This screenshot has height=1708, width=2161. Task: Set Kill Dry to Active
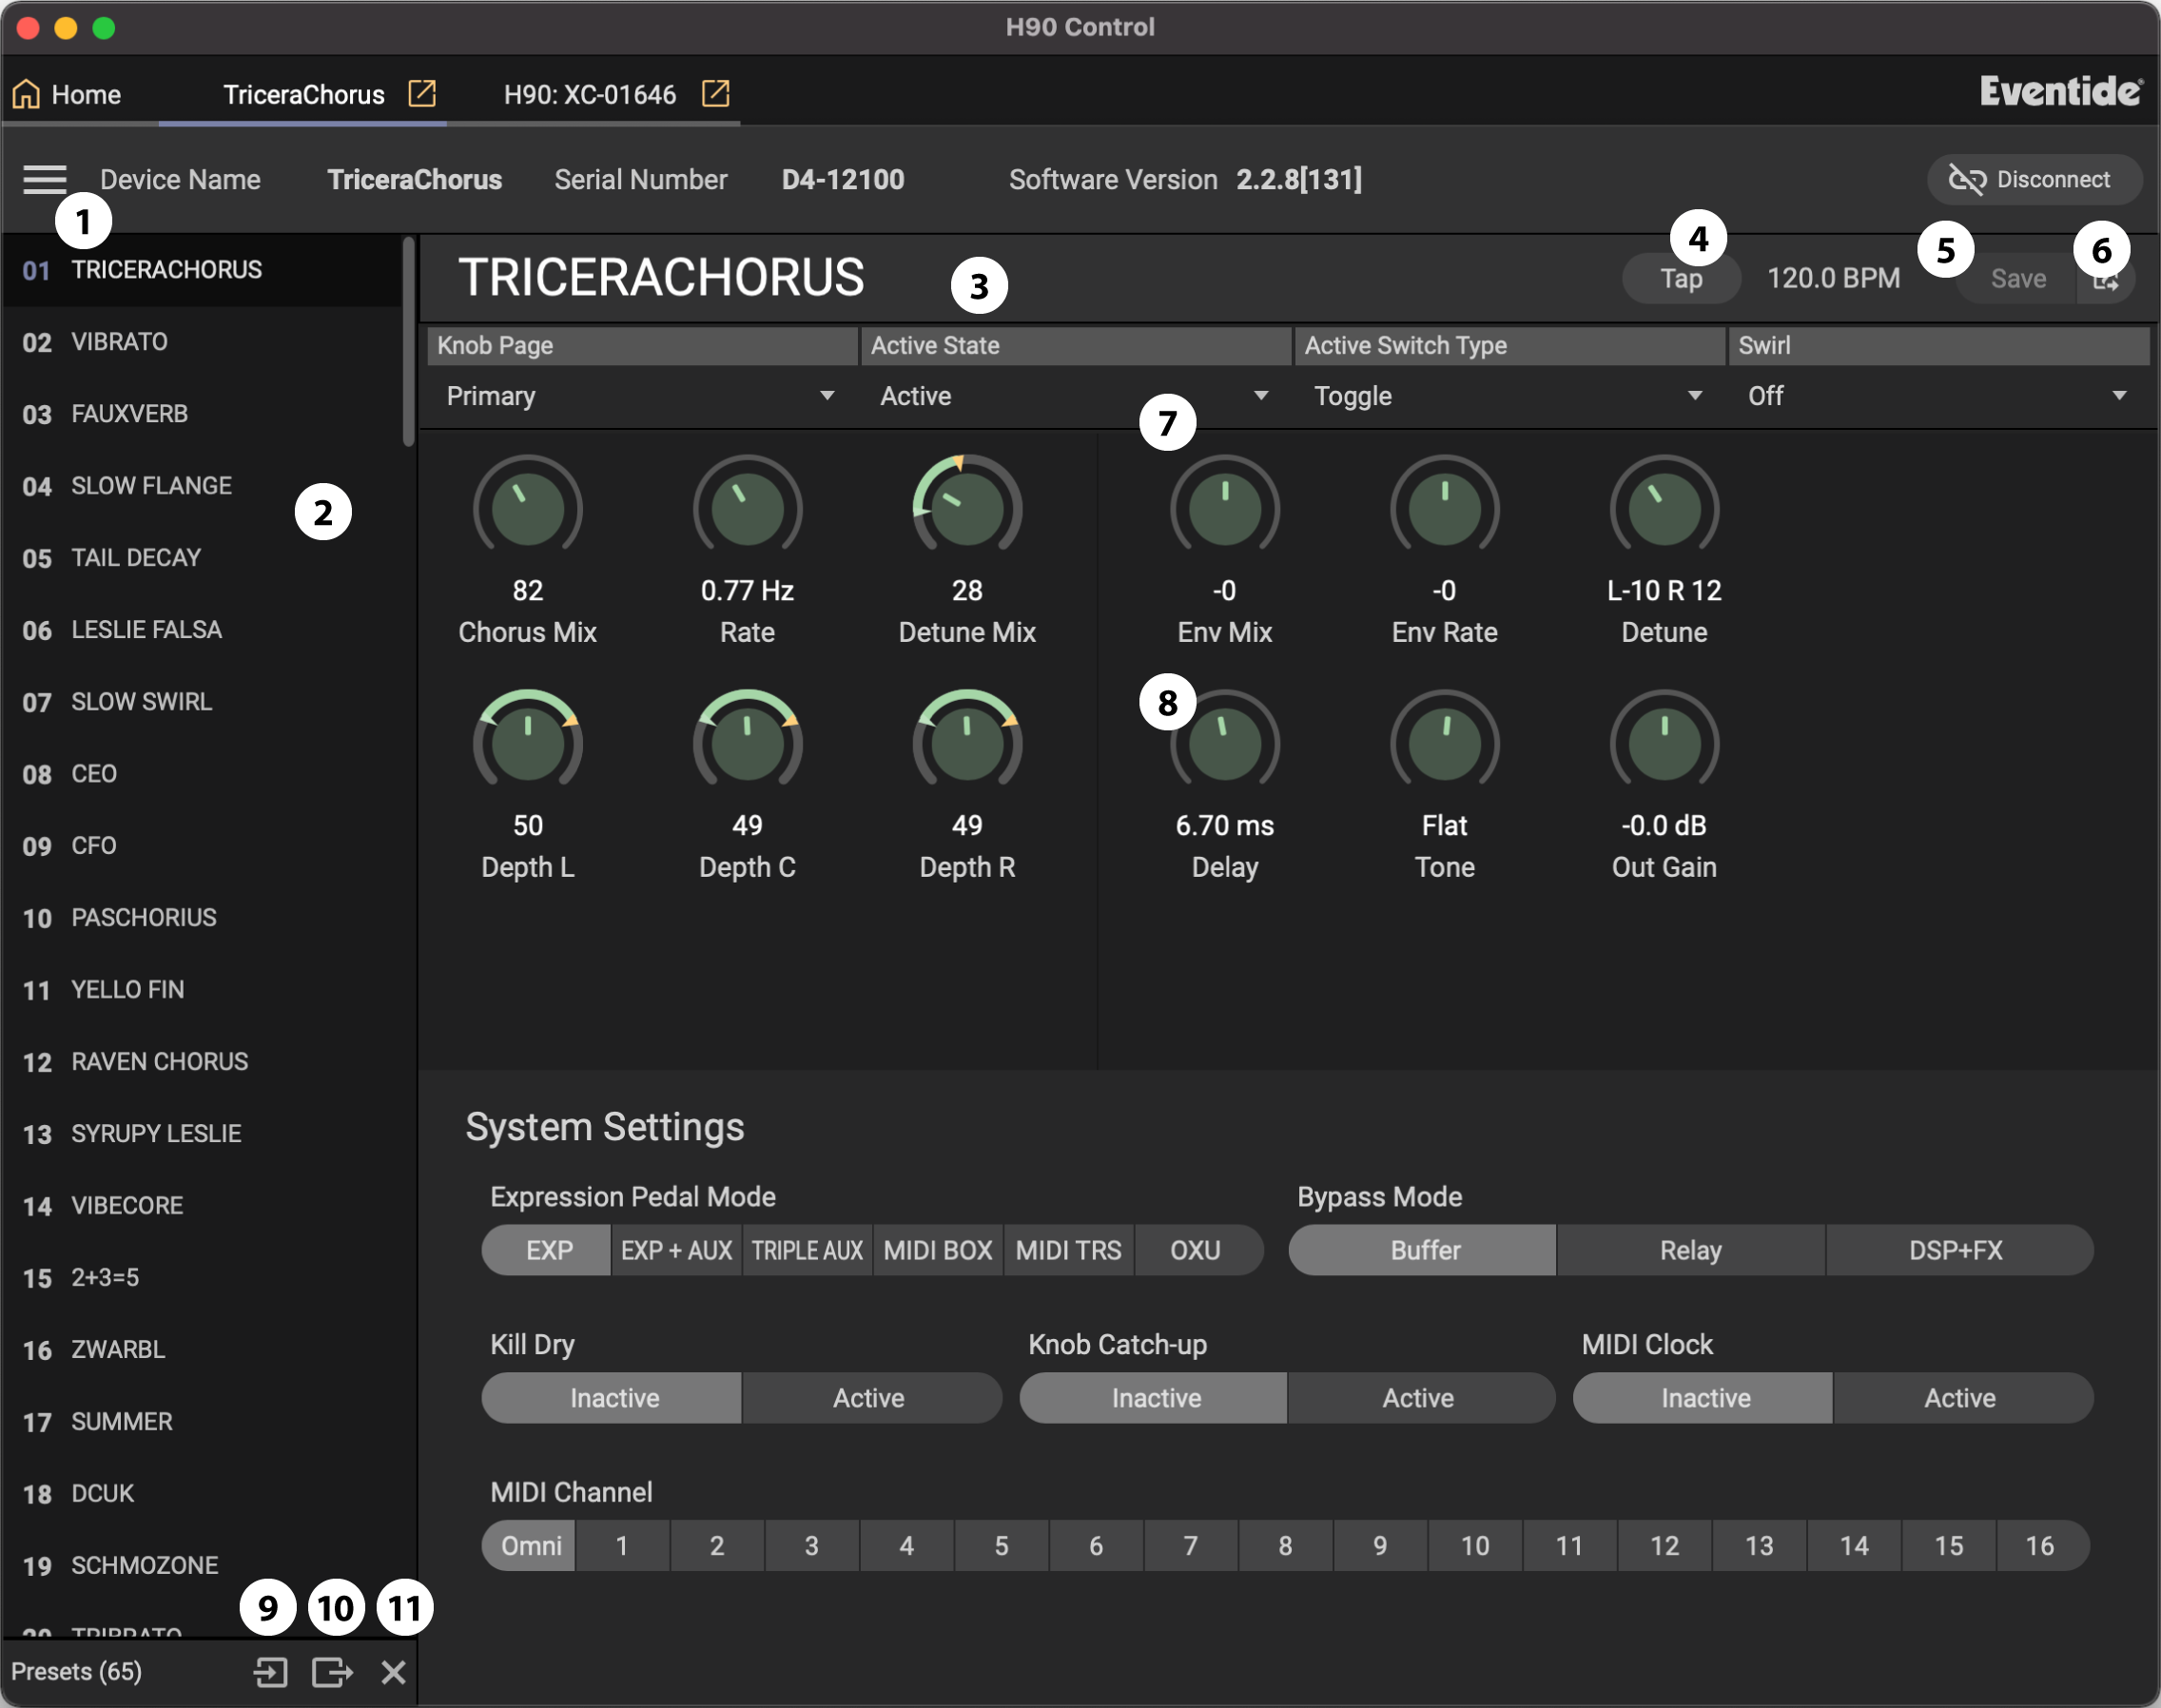(869, 1398)
